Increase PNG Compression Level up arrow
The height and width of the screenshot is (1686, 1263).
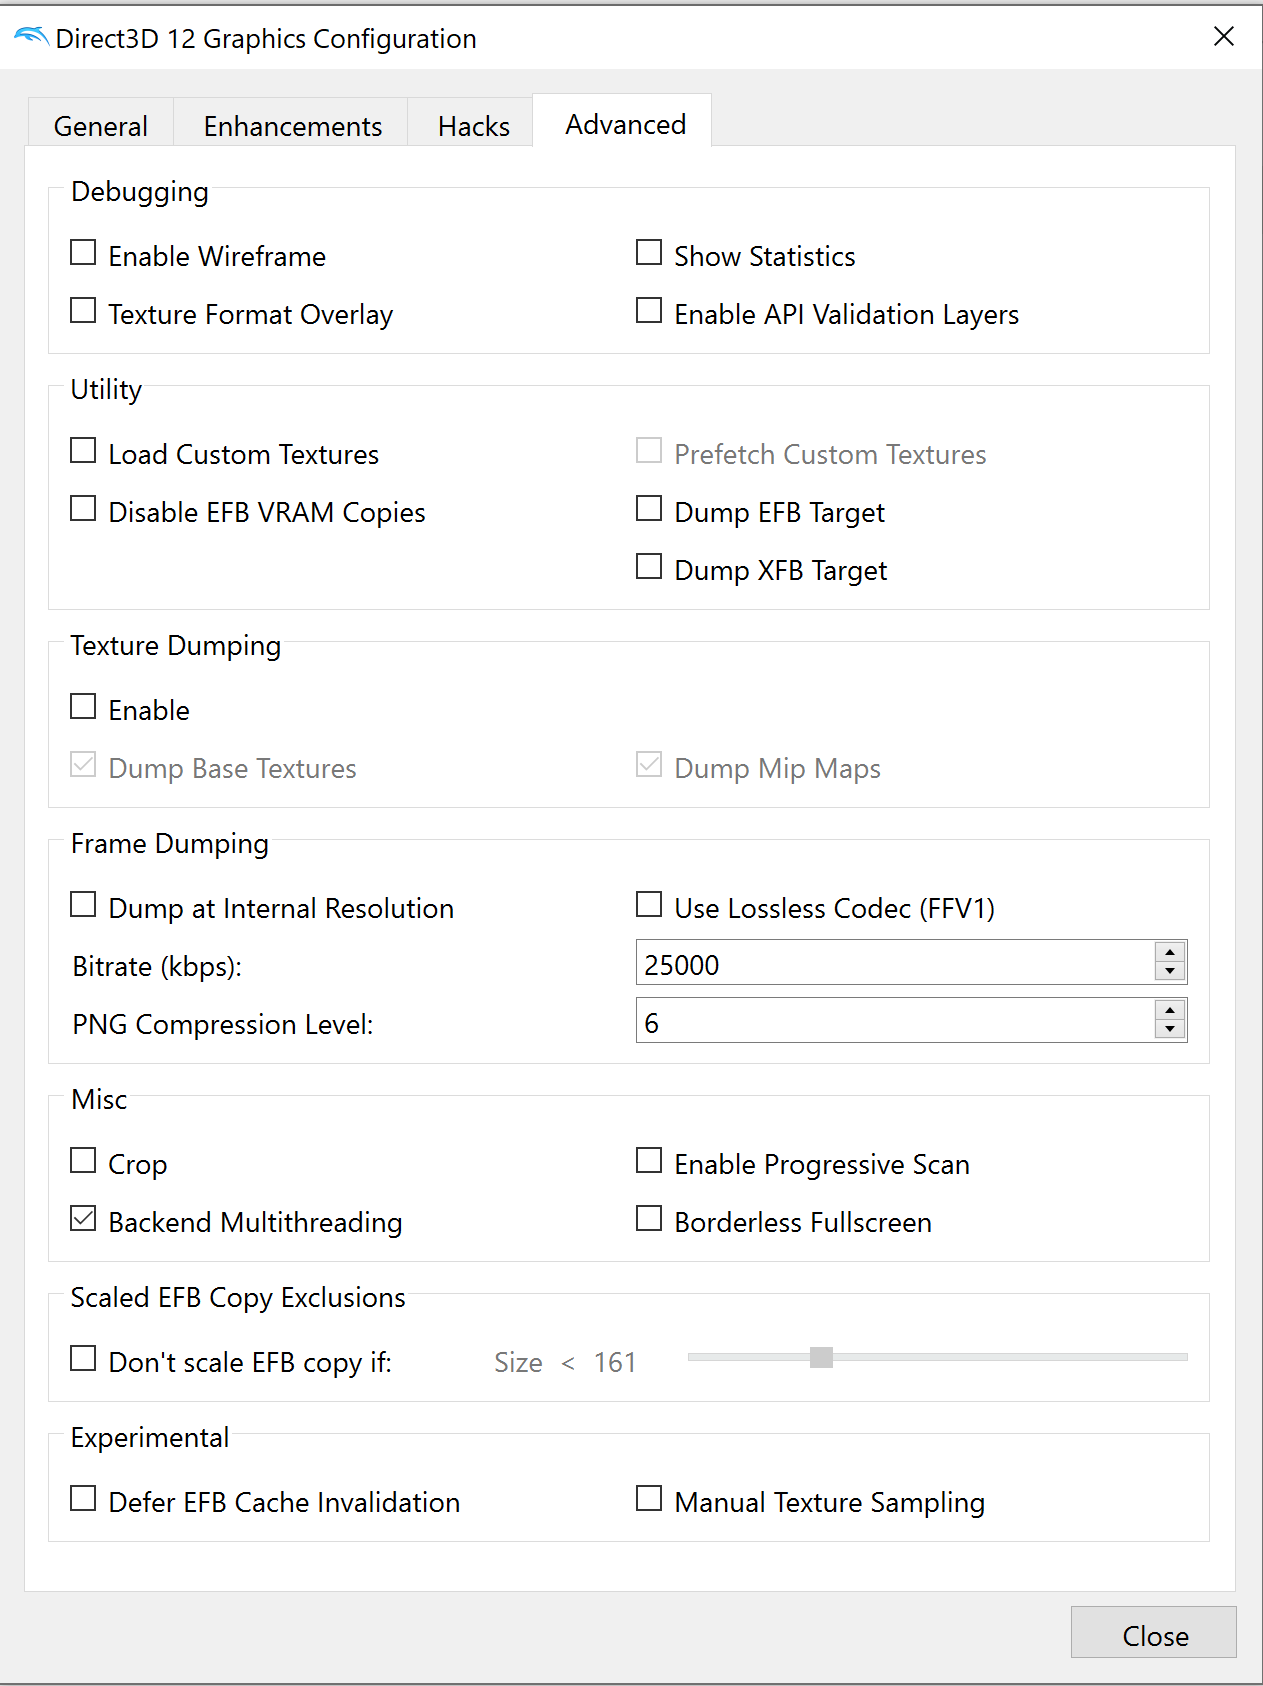click(x=1170, y=1011)
